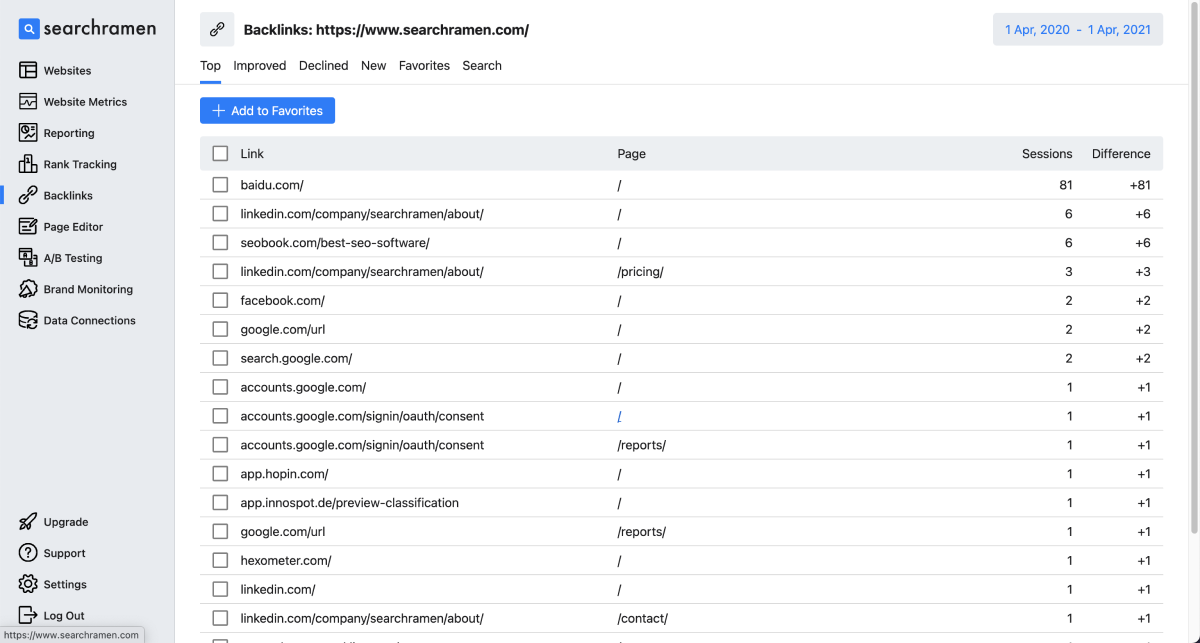Open Websites via its sidebar icon
Screen dimensions: 1200x643
coord(28,71)
